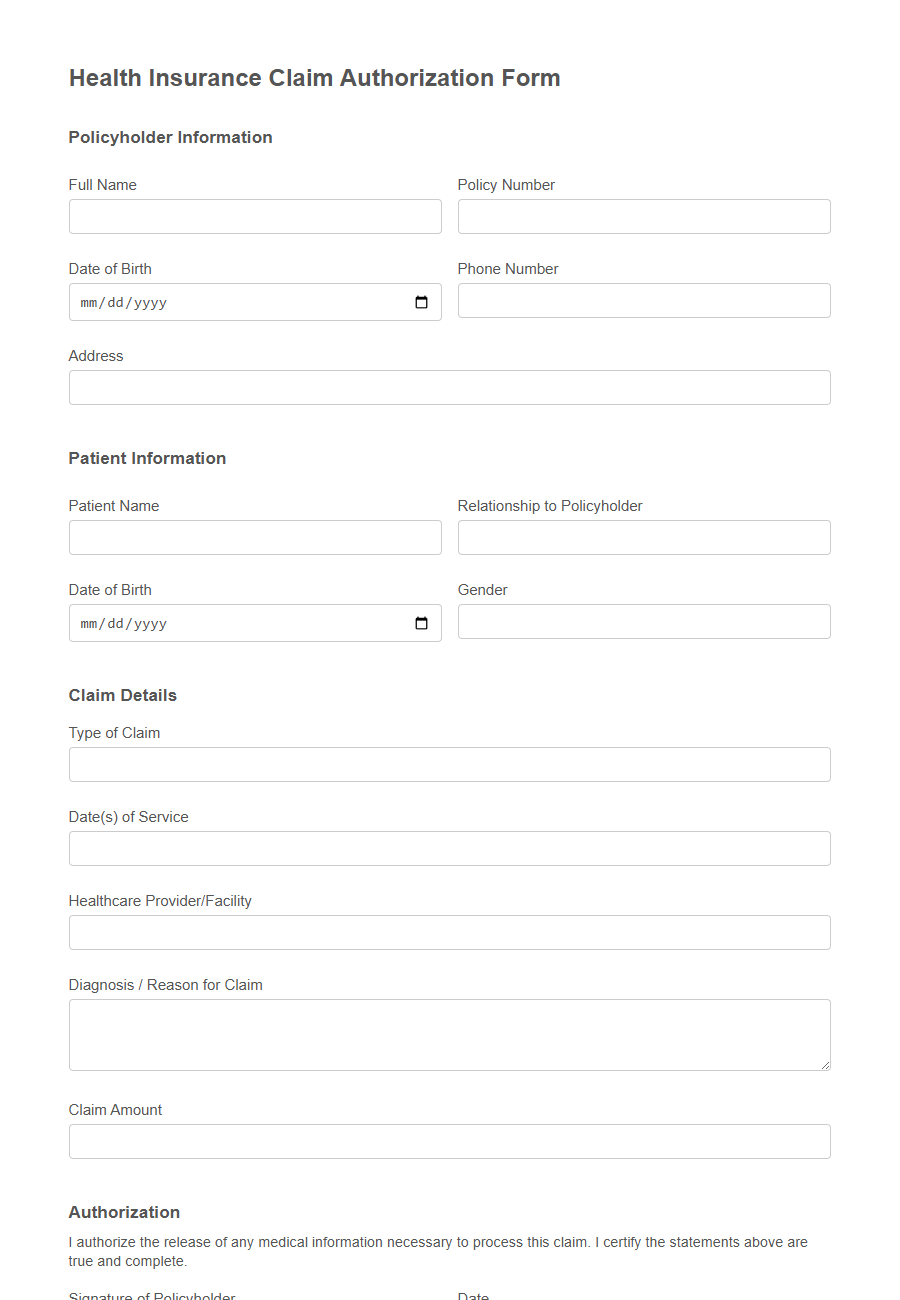Click the Date(s) of Service input
900x1300 pixels.
coord(449,848)
